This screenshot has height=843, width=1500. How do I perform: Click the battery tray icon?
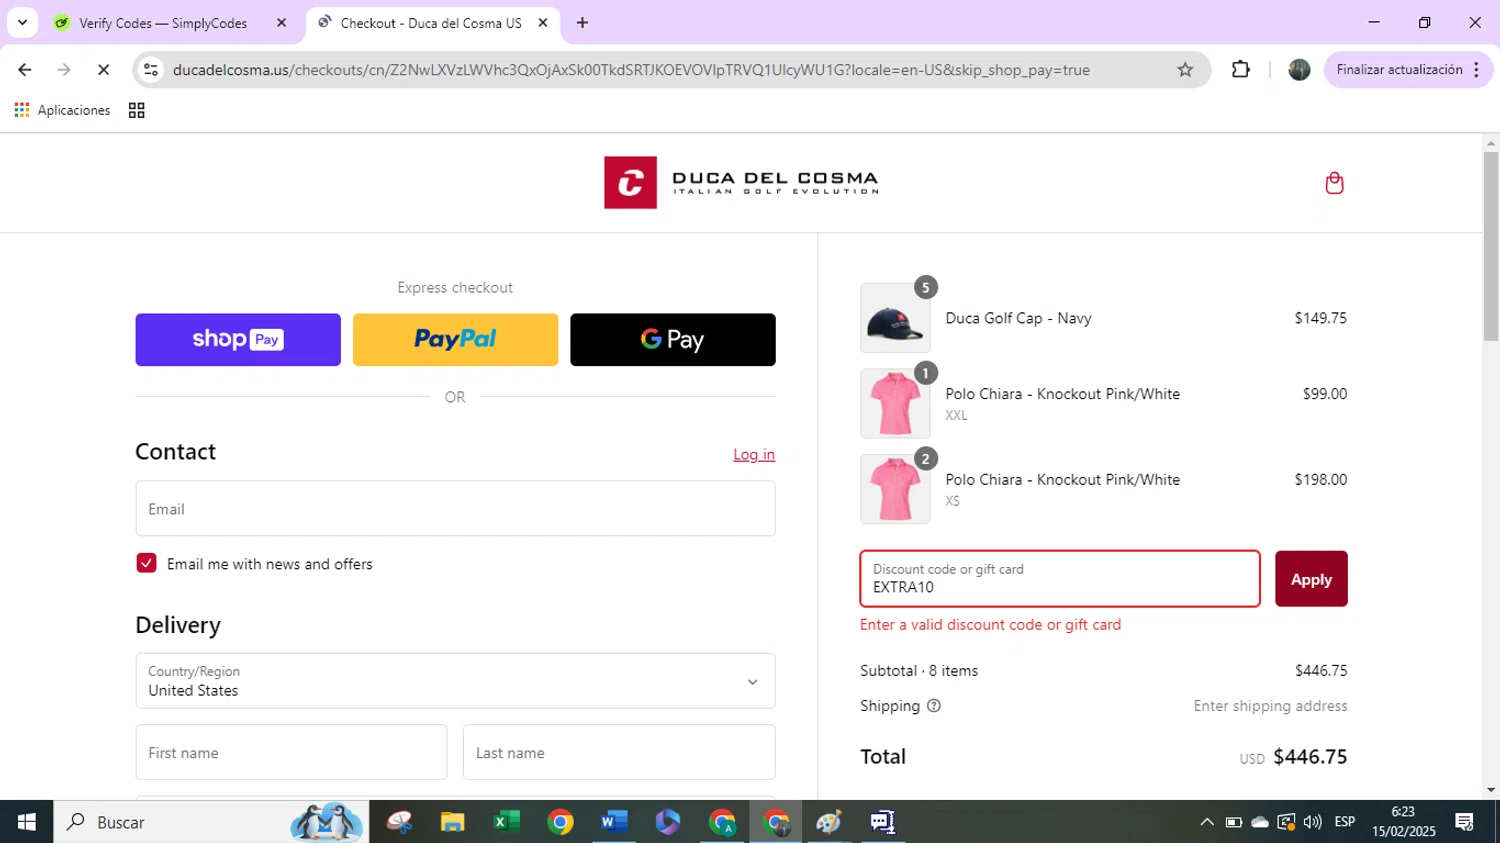tap(1234, 822)
